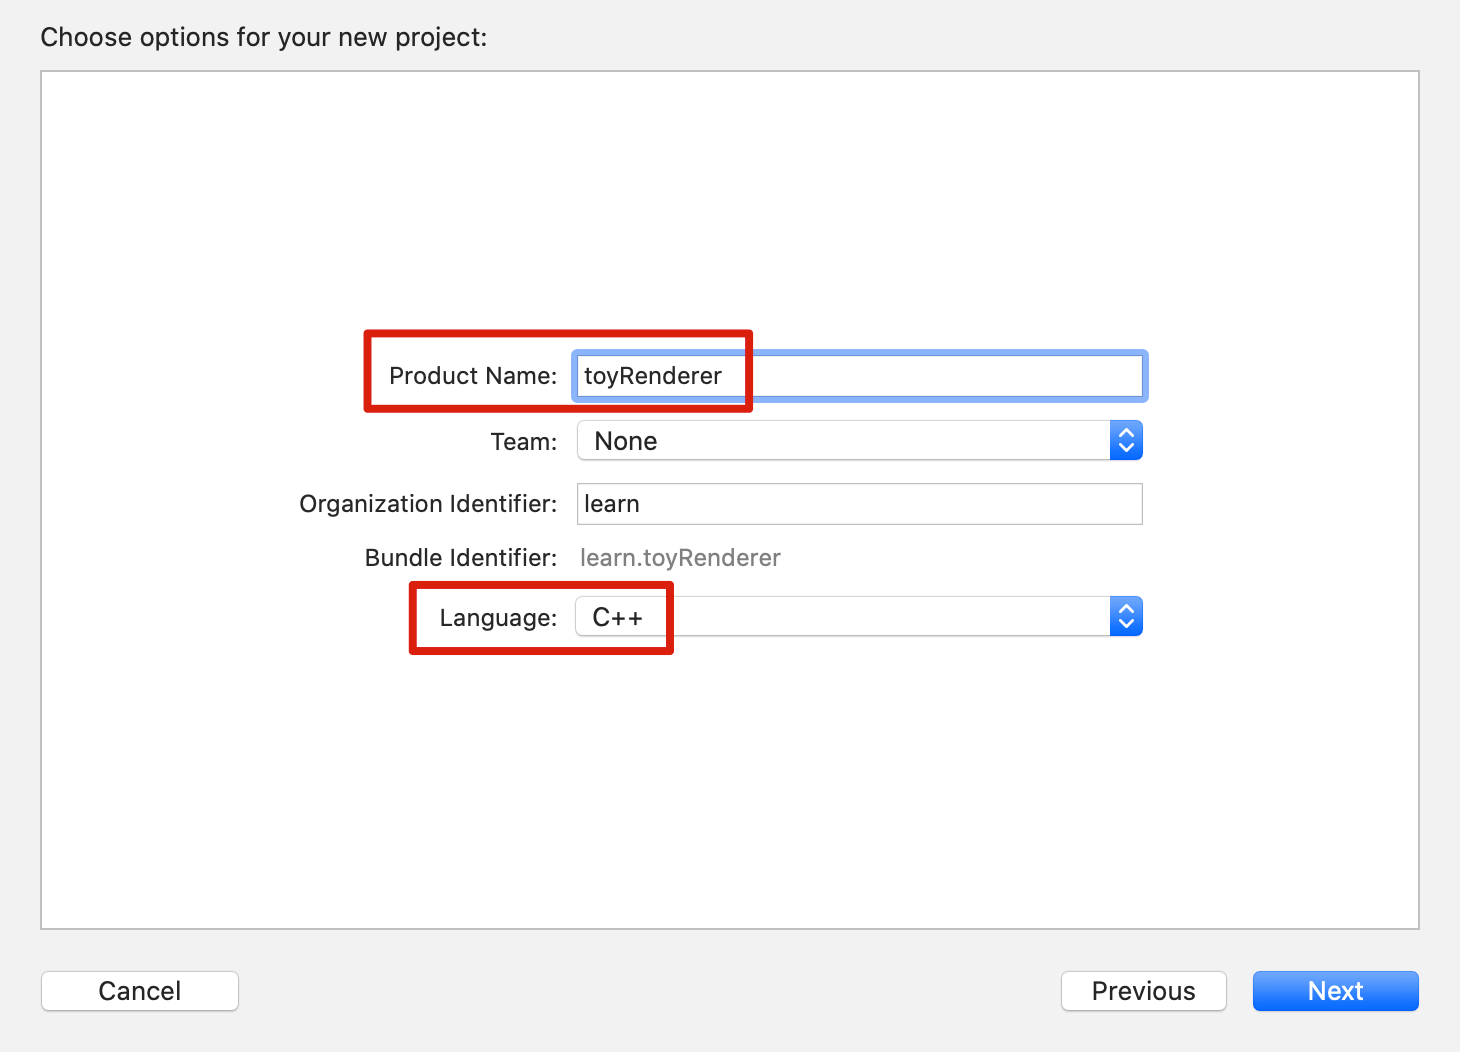Screen dimensions: 1460x1052
Task: Click the Cancel button
Action: [x=140, y=991]
